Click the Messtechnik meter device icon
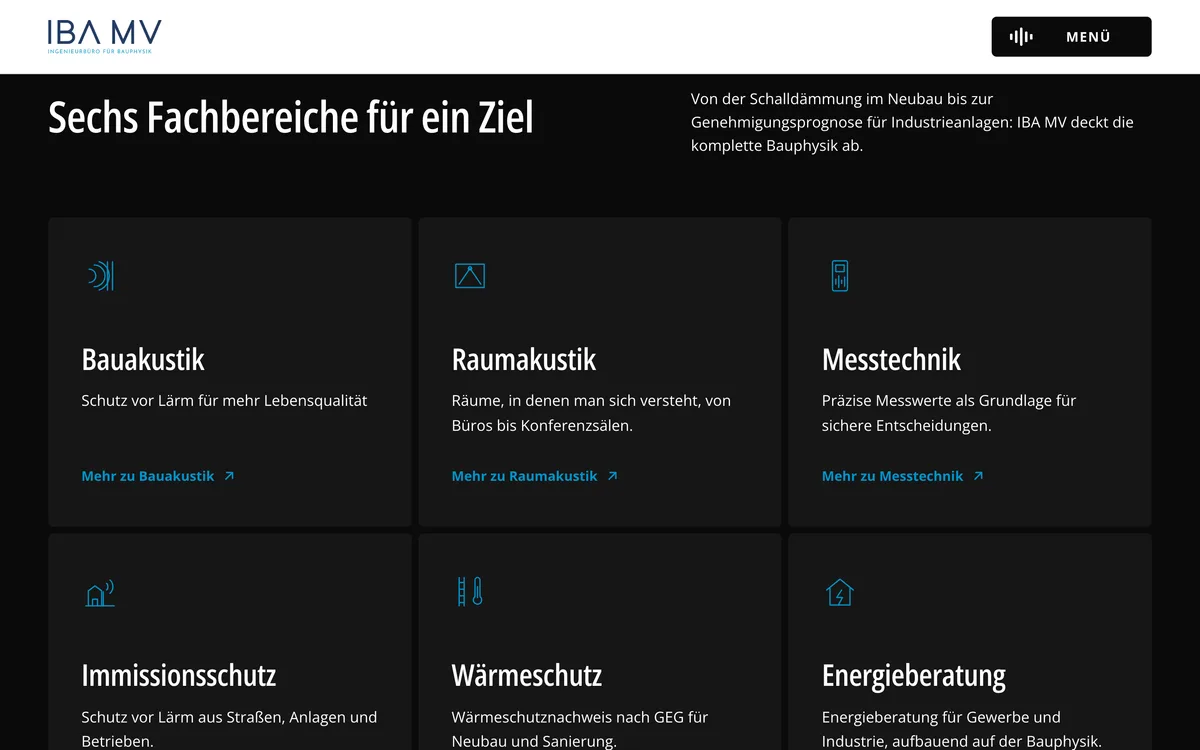This screenshot has height=750, width=1200. pyautogui.click(x=840, y=275)
